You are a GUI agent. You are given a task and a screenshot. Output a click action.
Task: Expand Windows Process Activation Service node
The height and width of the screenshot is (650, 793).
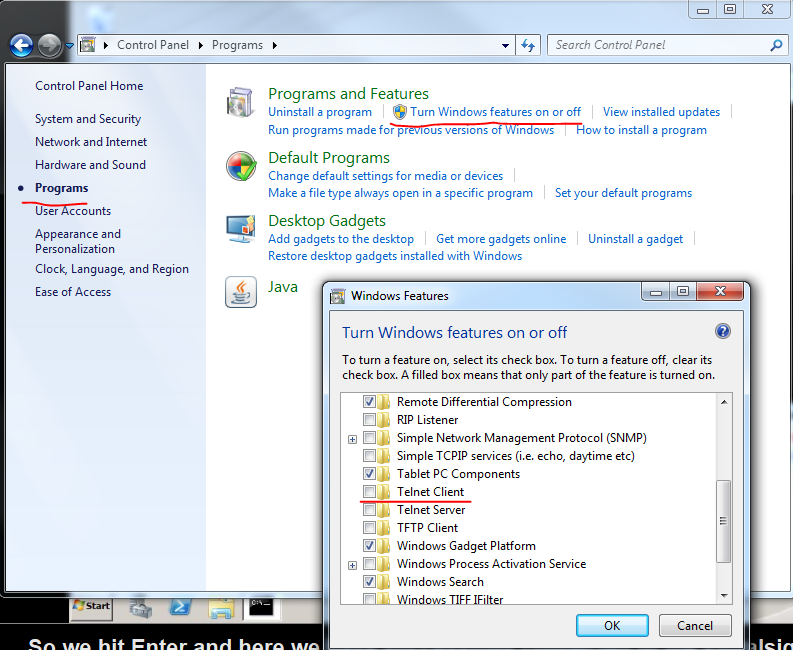(x=352, y=565)
